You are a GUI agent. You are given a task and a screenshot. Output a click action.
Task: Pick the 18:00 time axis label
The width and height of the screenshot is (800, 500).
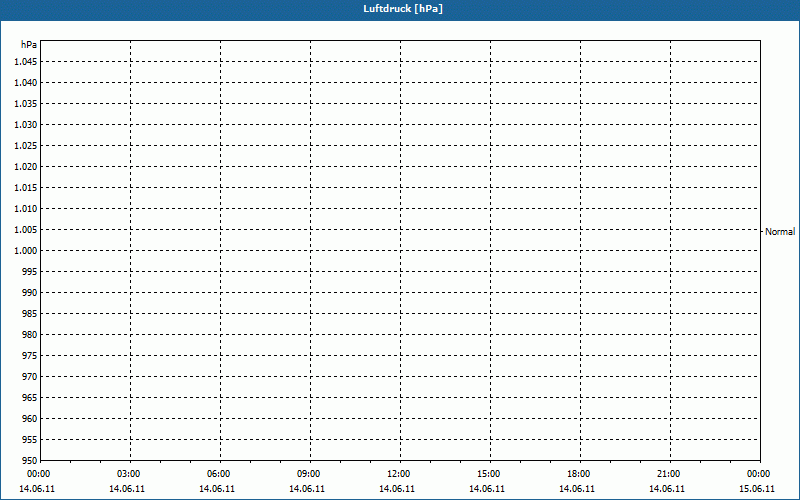(579, 474)
